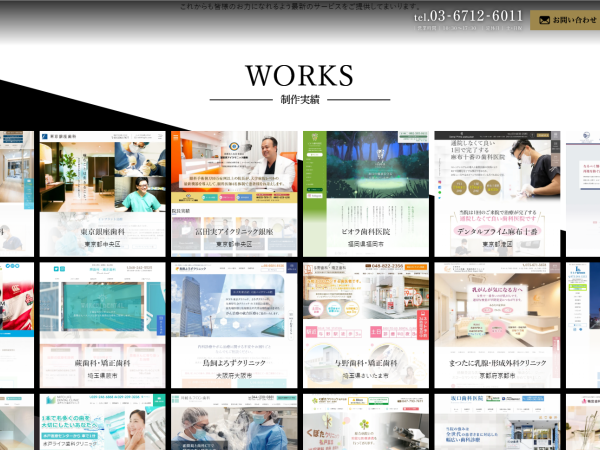Open the 蕨歯科・矯正歯科 work thumbnail

pyautogui.click(x=103, y=325)
